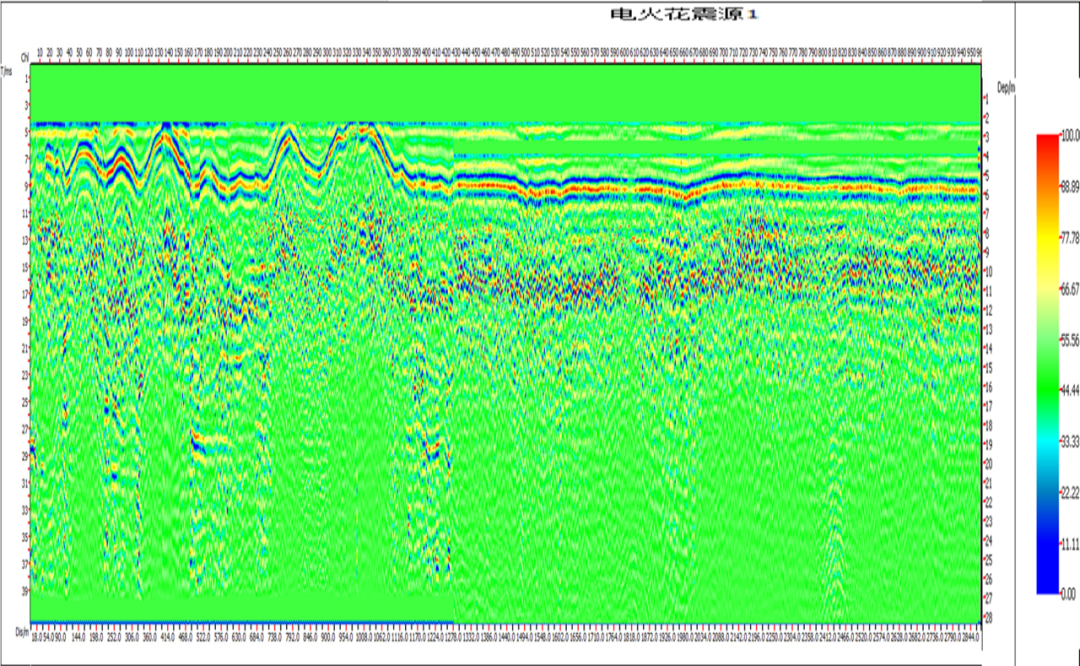This screenshot has height=666, width=1080.
Task: Click the 77.78 color scale label
Action: pyautogui.click(x=1070, y=238)
